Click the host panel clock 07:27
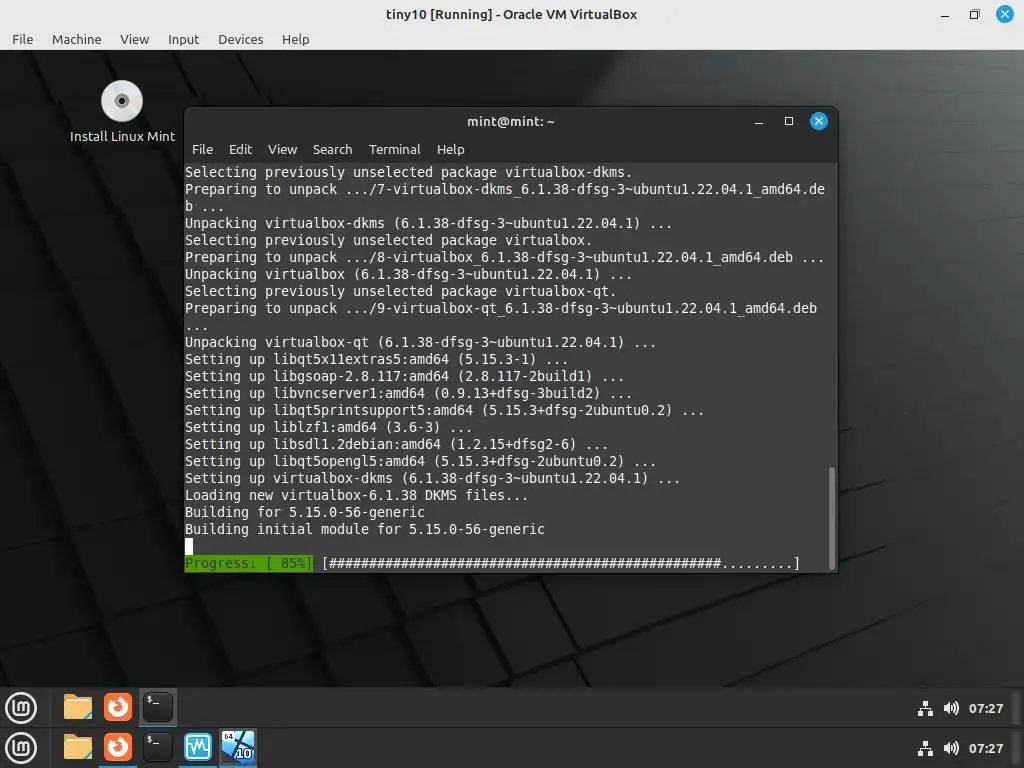Image resolution: width=1024 pixels, height=768 pixels. [x=985, y=748]
